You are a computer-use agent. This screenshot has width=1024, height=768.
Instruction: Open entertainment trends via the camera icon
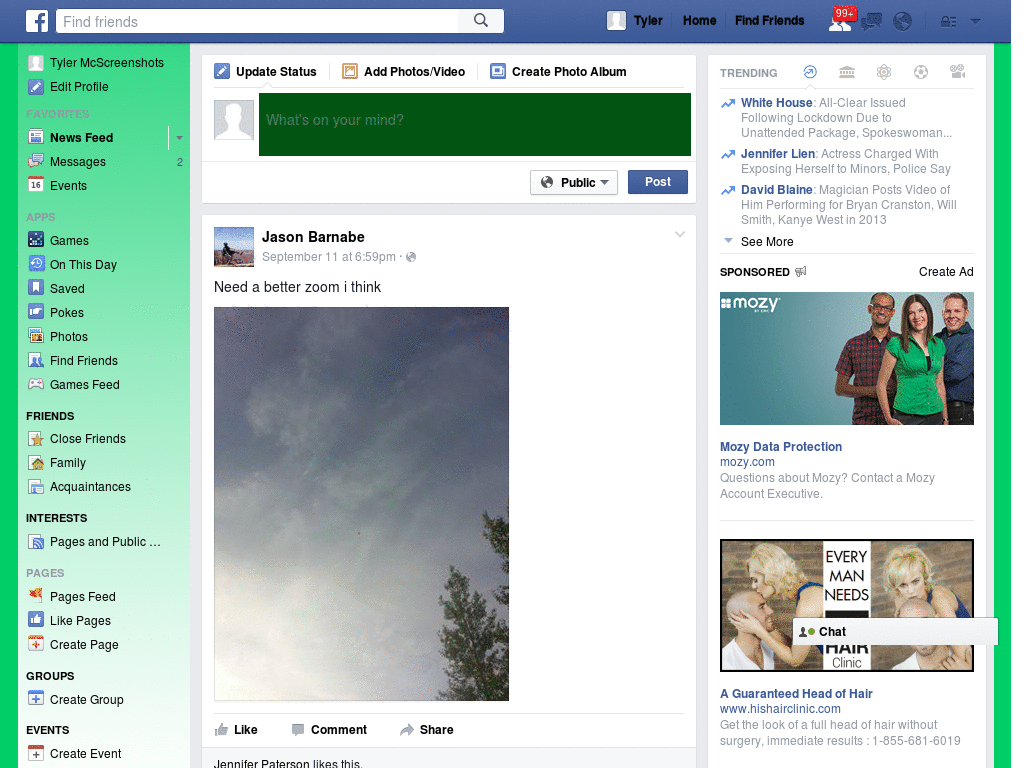coord(956,72)
